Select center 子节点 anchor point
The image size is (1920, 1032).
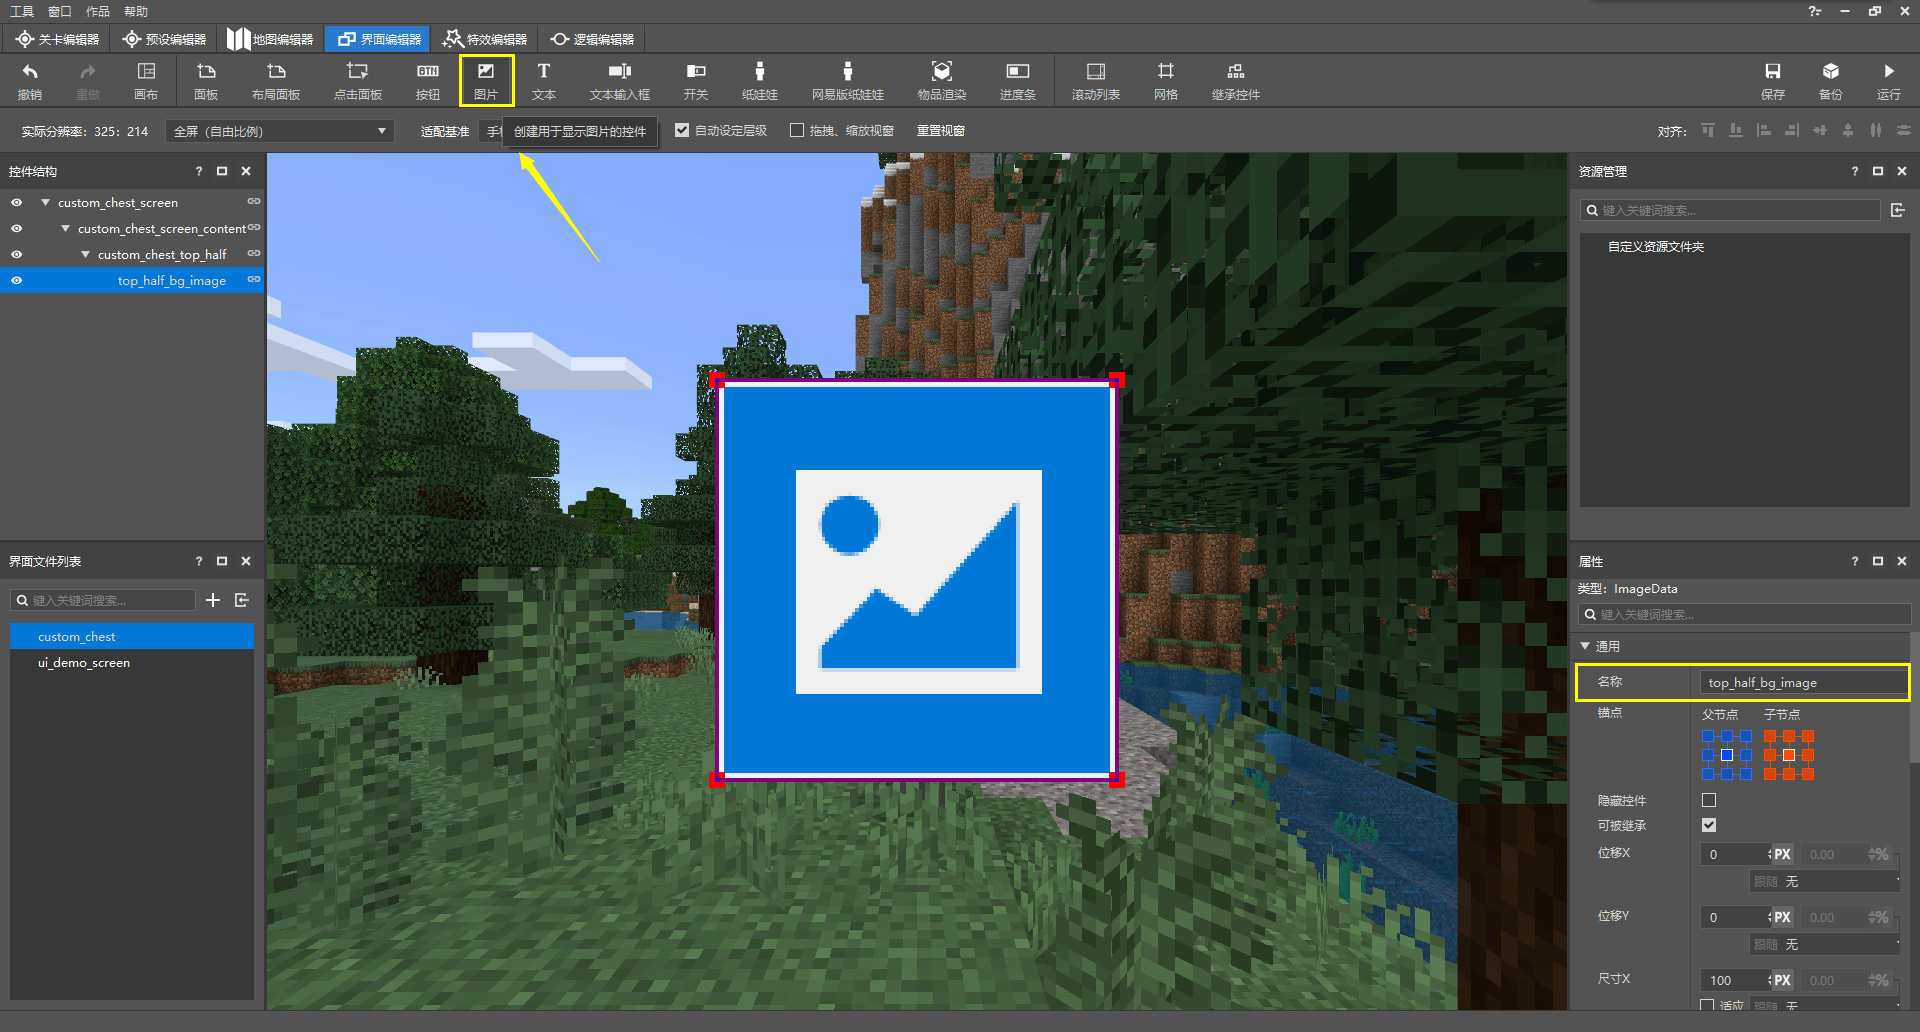pyautogui.click(x=1789, y=755)
